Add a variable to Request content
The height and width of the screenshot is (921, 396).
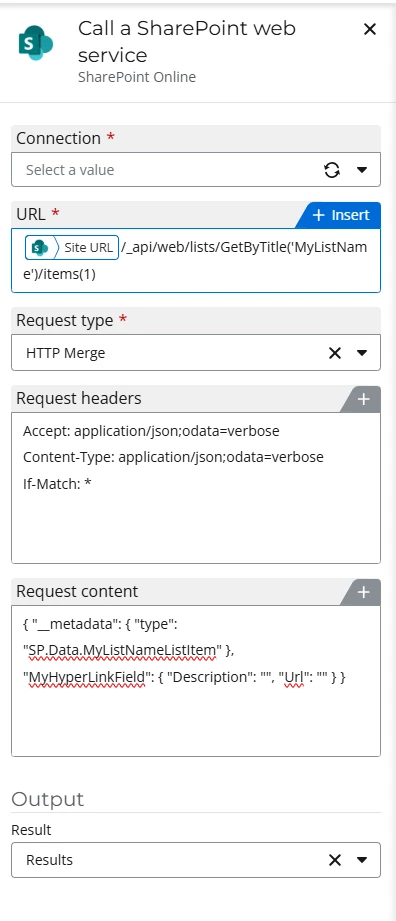pos(363,592)
